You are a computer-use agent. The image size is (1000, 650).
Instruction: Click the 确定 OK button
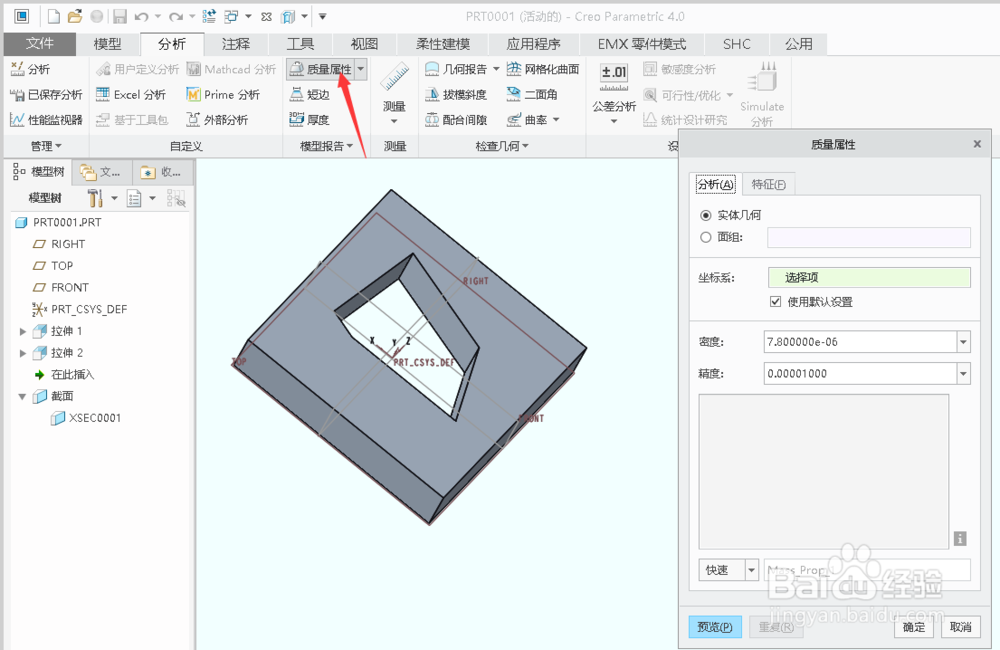tap(914, 627)
